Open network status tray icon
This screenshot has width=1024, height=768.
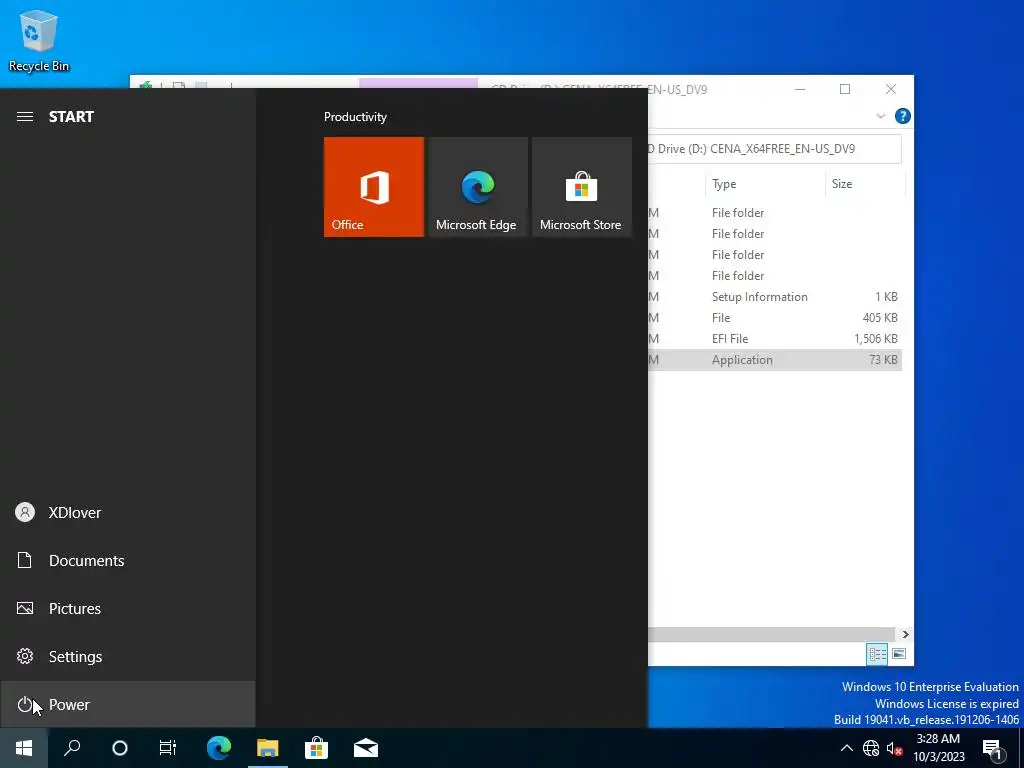click(x=871, y=748)
